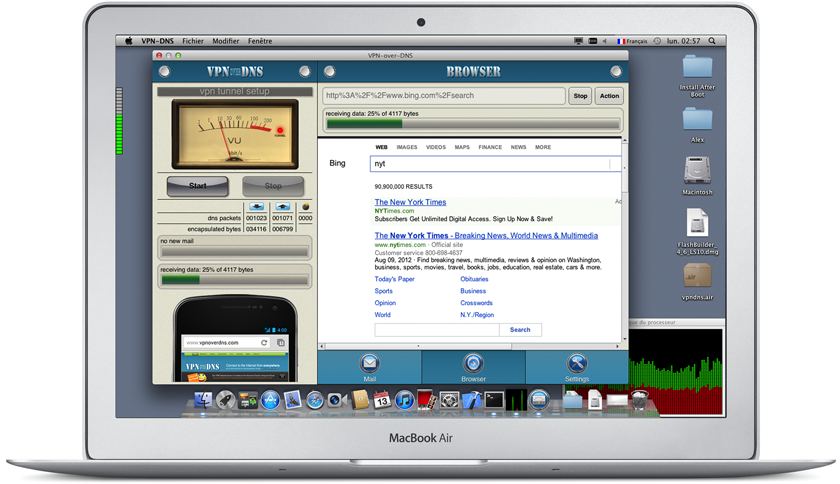Screen dimensions: 840x484
Task: Click the Browser compass icon in bottom bar
Action: click(x=473, y=365)
